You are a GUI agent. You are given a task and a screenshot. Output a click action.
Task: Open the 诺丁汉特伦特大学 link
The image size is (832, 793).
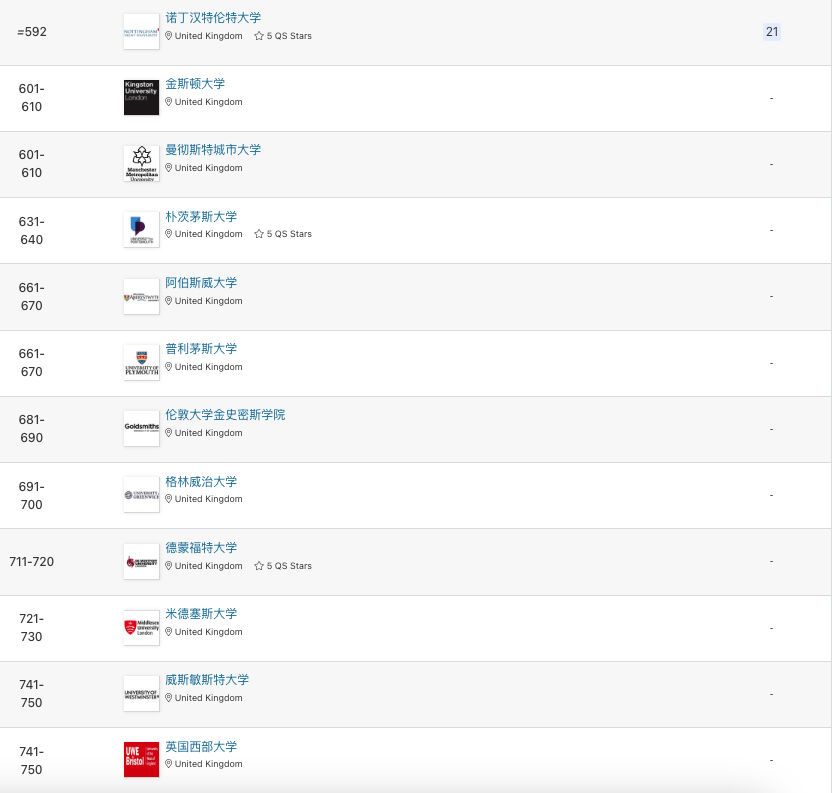213,18
